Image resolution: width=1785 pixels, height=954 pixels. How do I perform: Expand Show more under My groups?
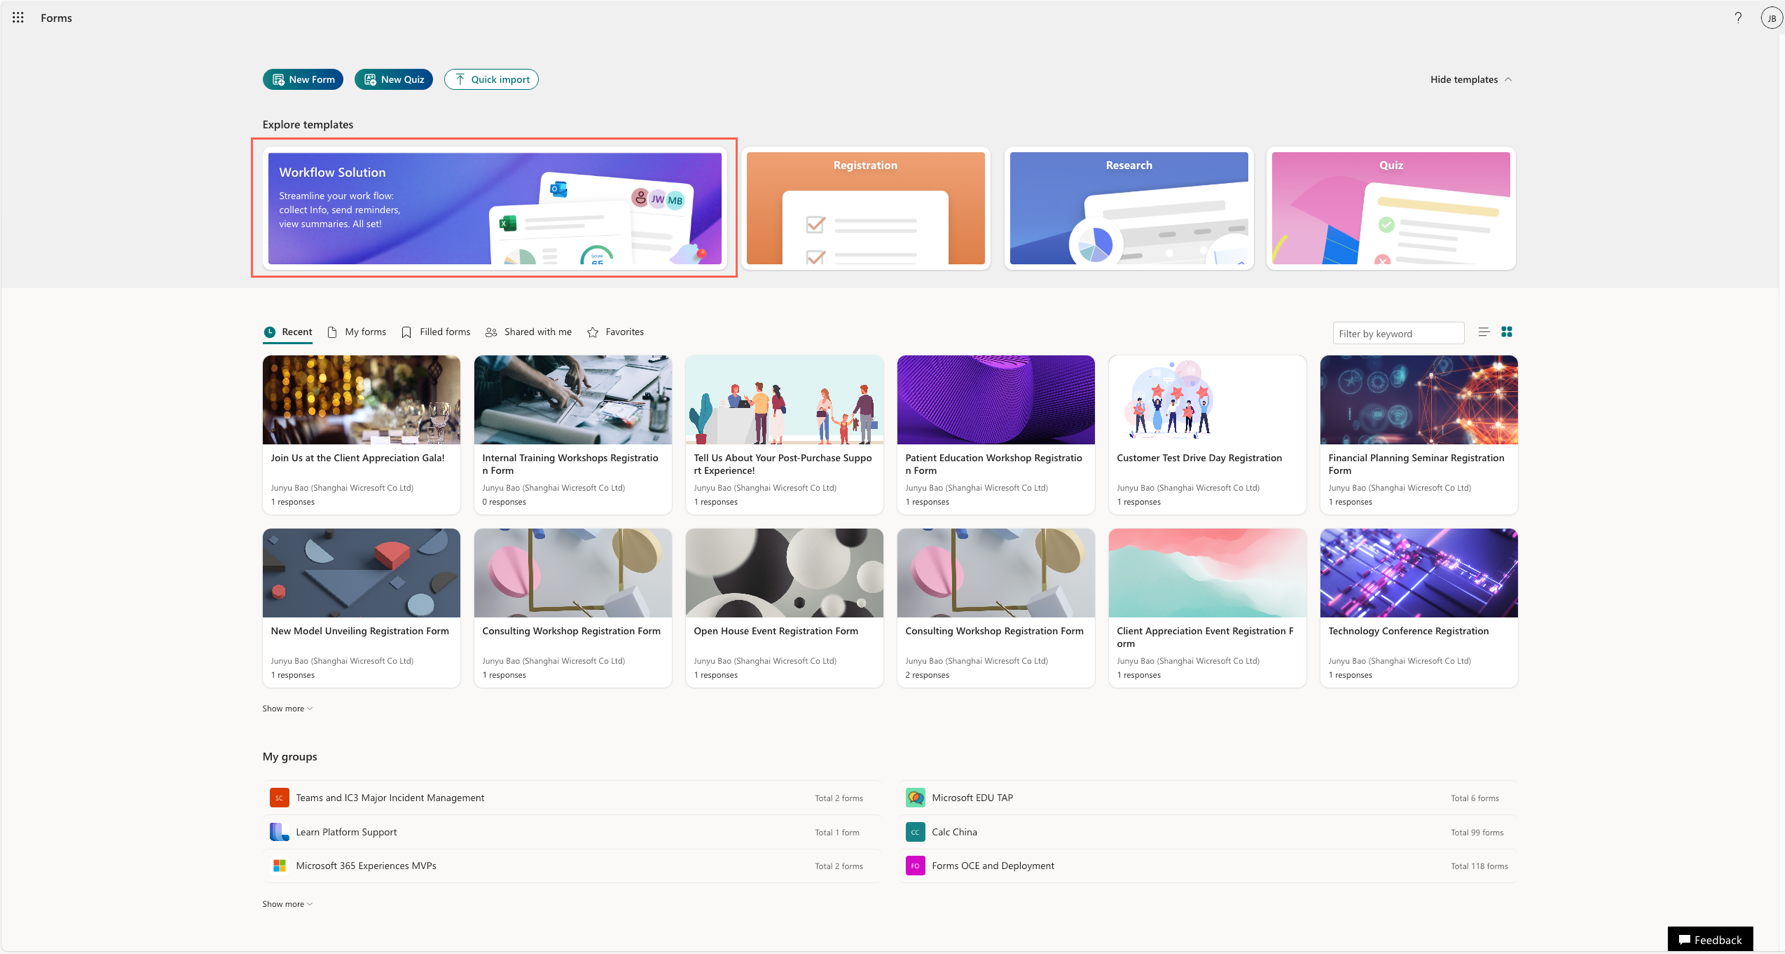pos(287,904)
